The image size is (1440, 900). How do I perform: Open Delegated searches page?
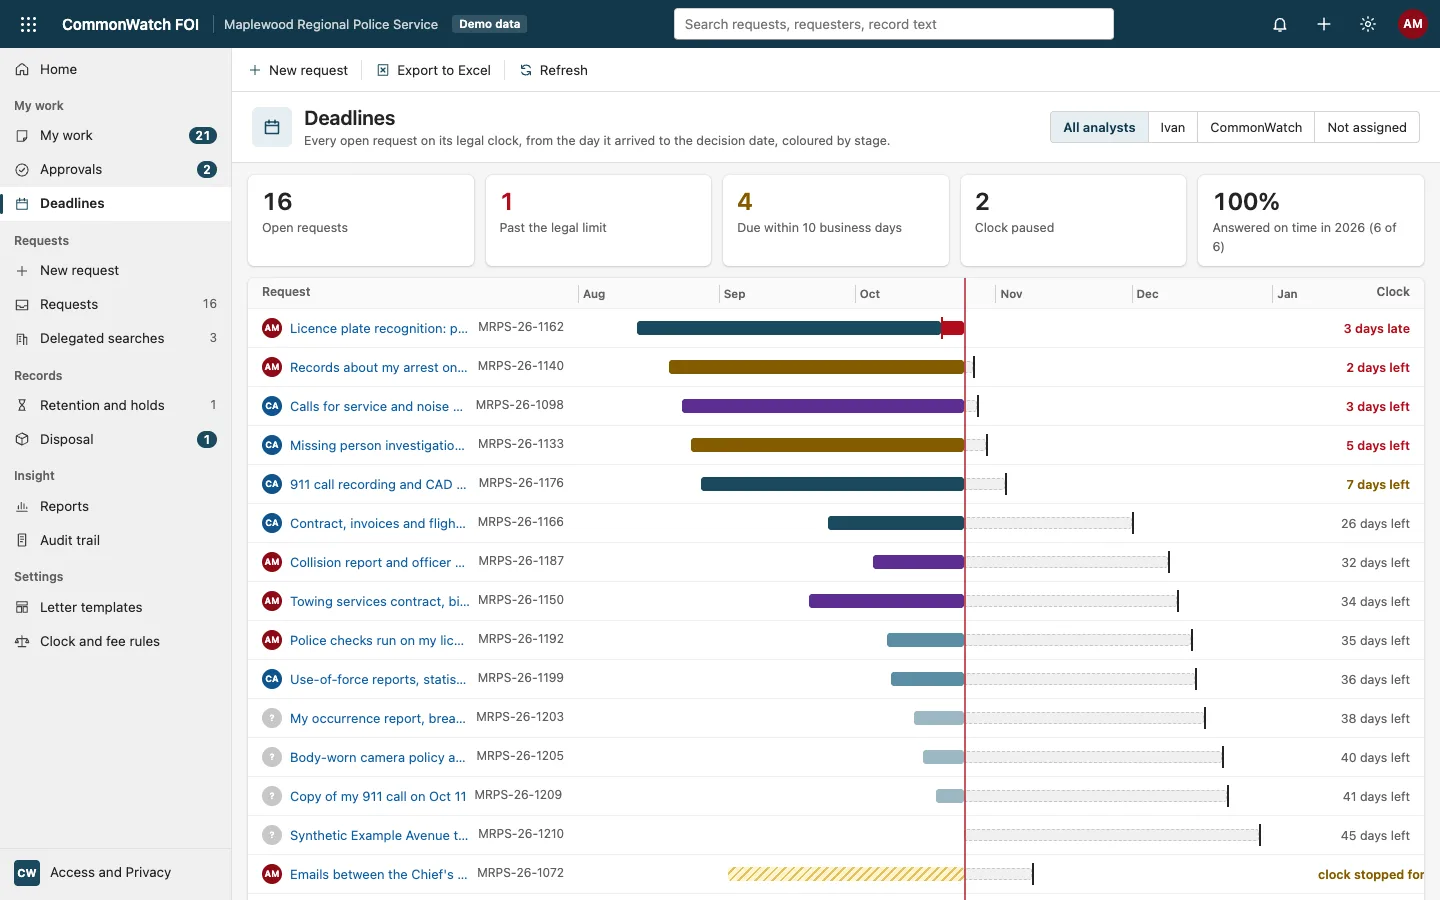coord(115,338)
